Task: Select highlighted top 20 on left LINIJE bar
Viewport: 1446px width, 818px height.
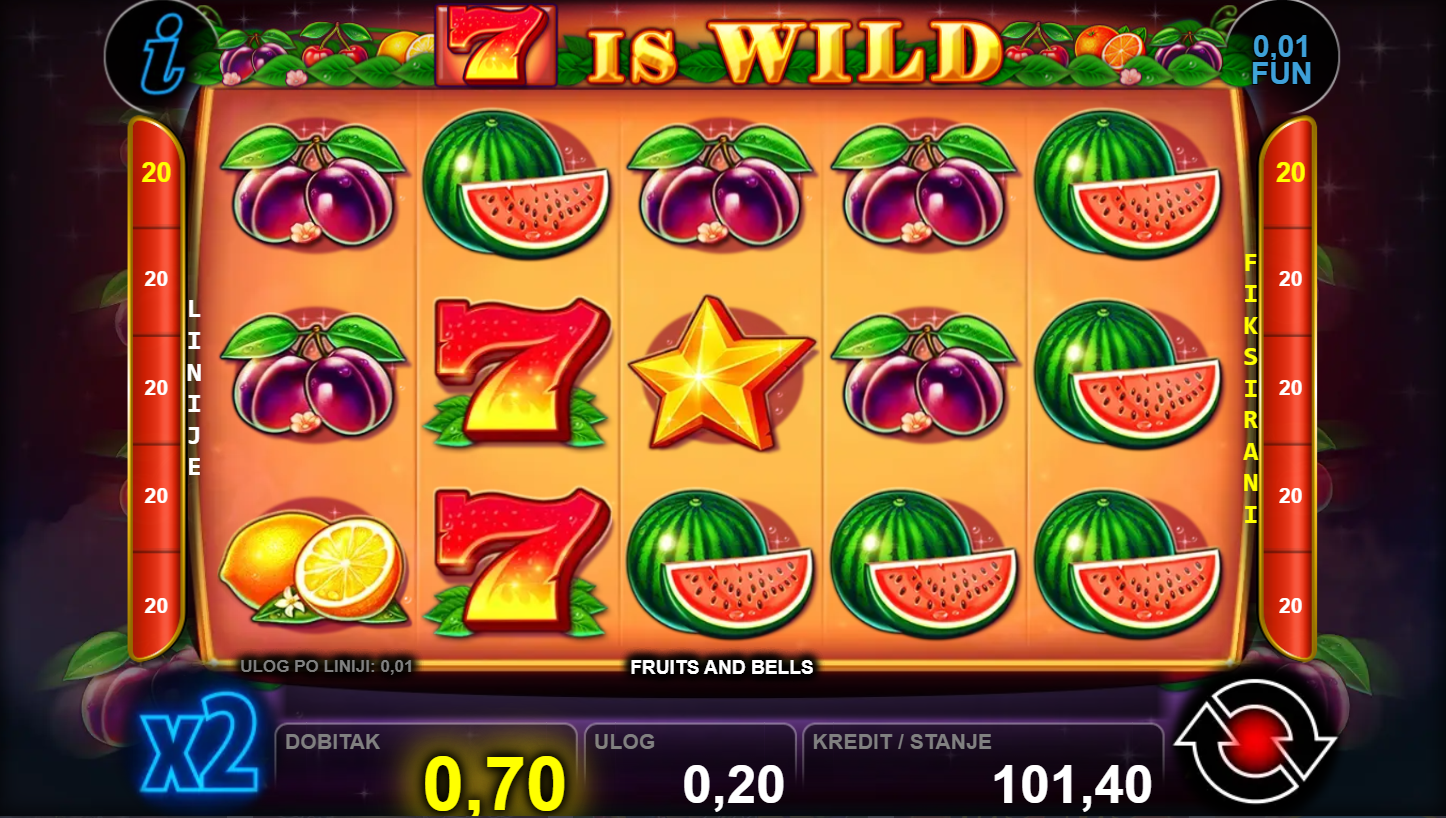Action: (156, 173)
